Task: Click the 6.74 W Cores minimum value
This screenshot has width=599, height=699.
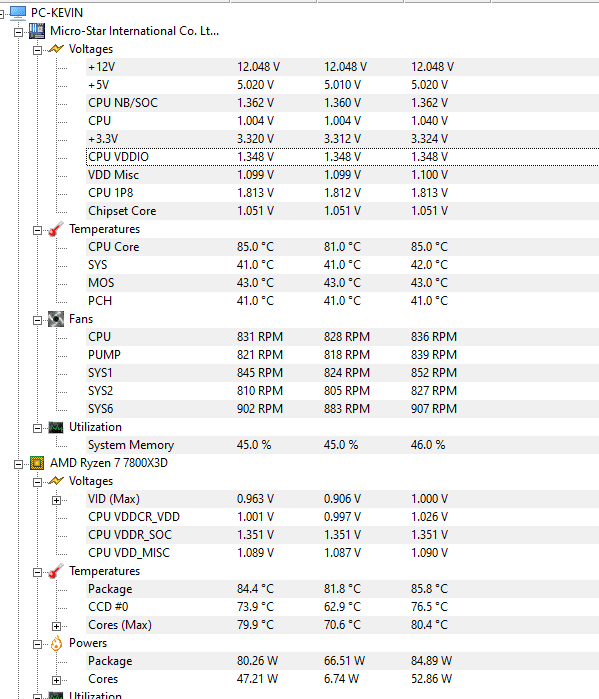Action: pyautogui.click(x=341, y=679)
